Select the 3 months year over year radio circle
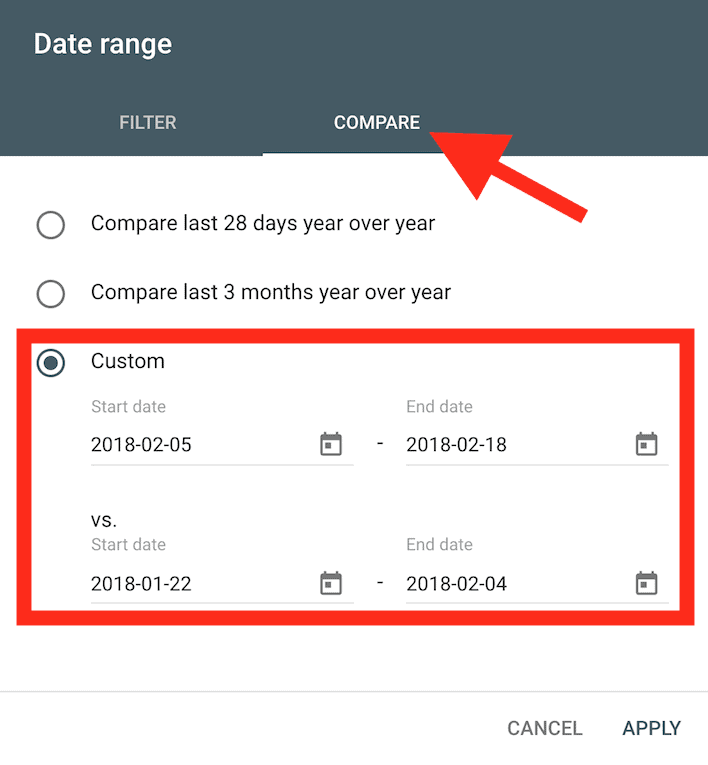Viewport: 708px width, 765px height. click(51, 294)
